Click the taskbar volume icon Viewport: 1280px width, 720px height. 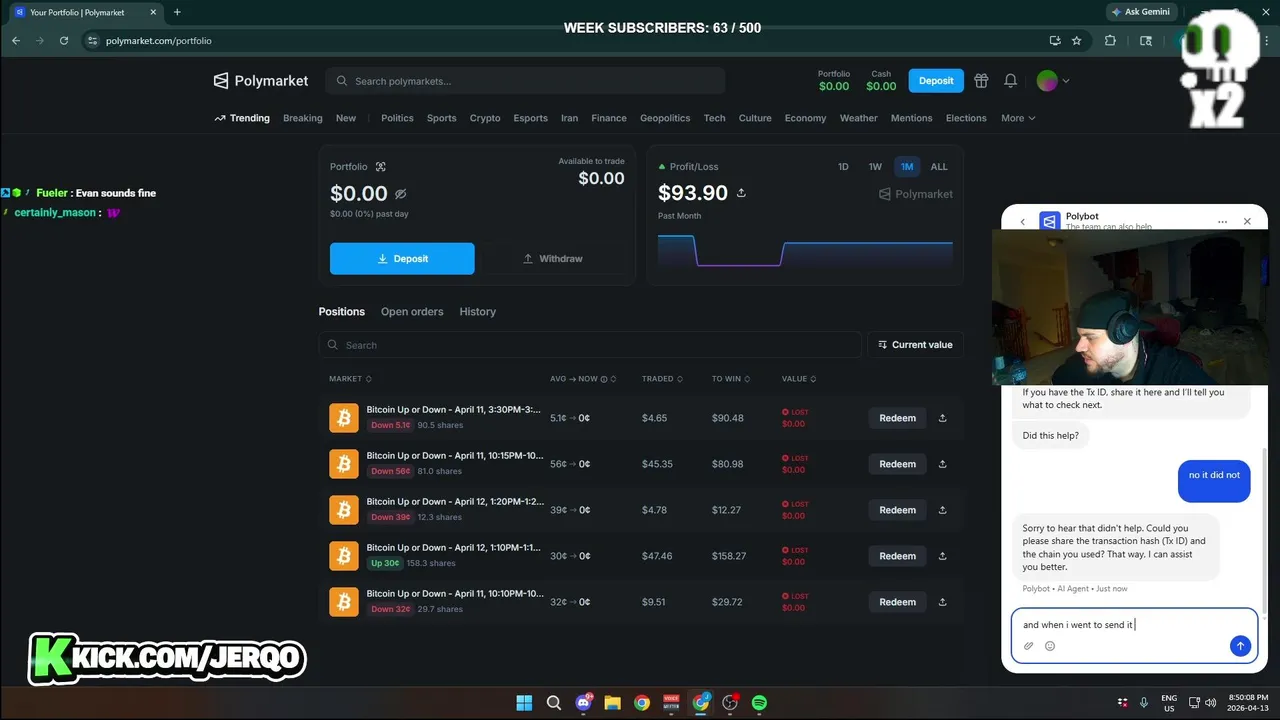coord(1210,702)
